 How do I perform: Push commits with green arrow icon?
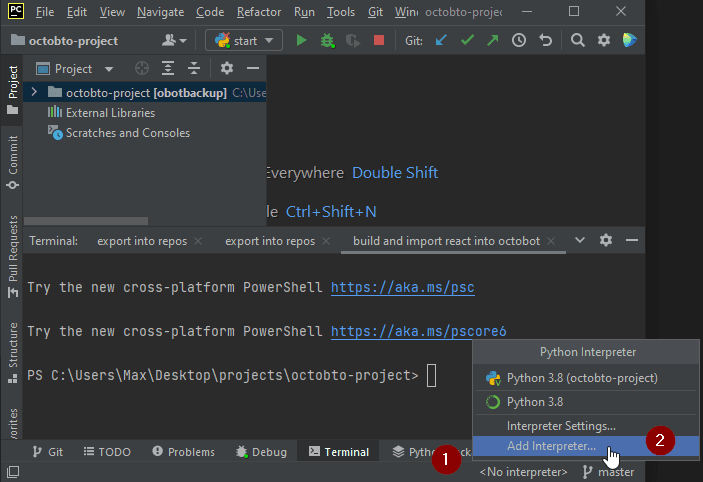493,41
